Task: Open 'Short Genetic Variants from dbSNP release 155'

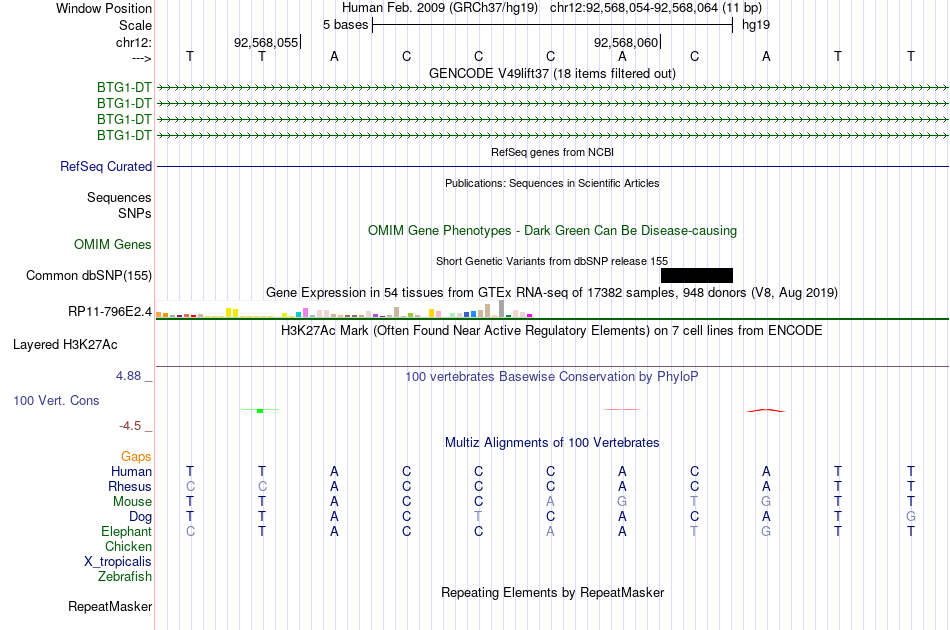Action: [x=552, y=261]
